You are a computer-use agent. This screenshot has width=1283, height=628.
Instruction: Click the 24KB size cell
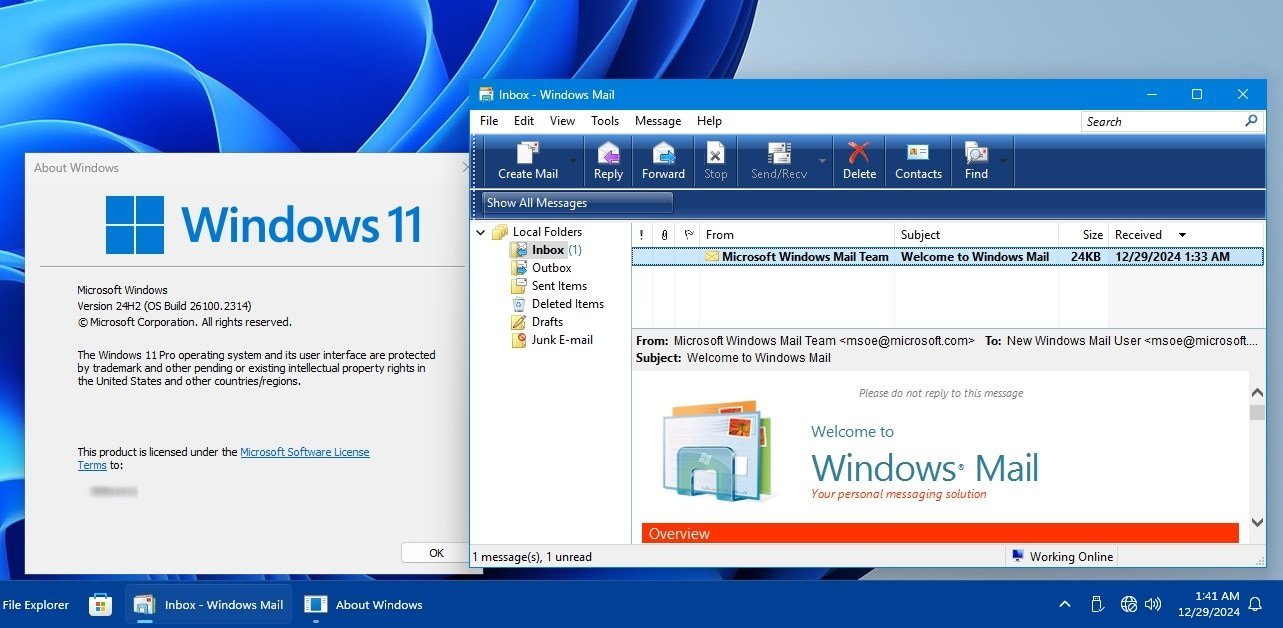click(1086, 257)
